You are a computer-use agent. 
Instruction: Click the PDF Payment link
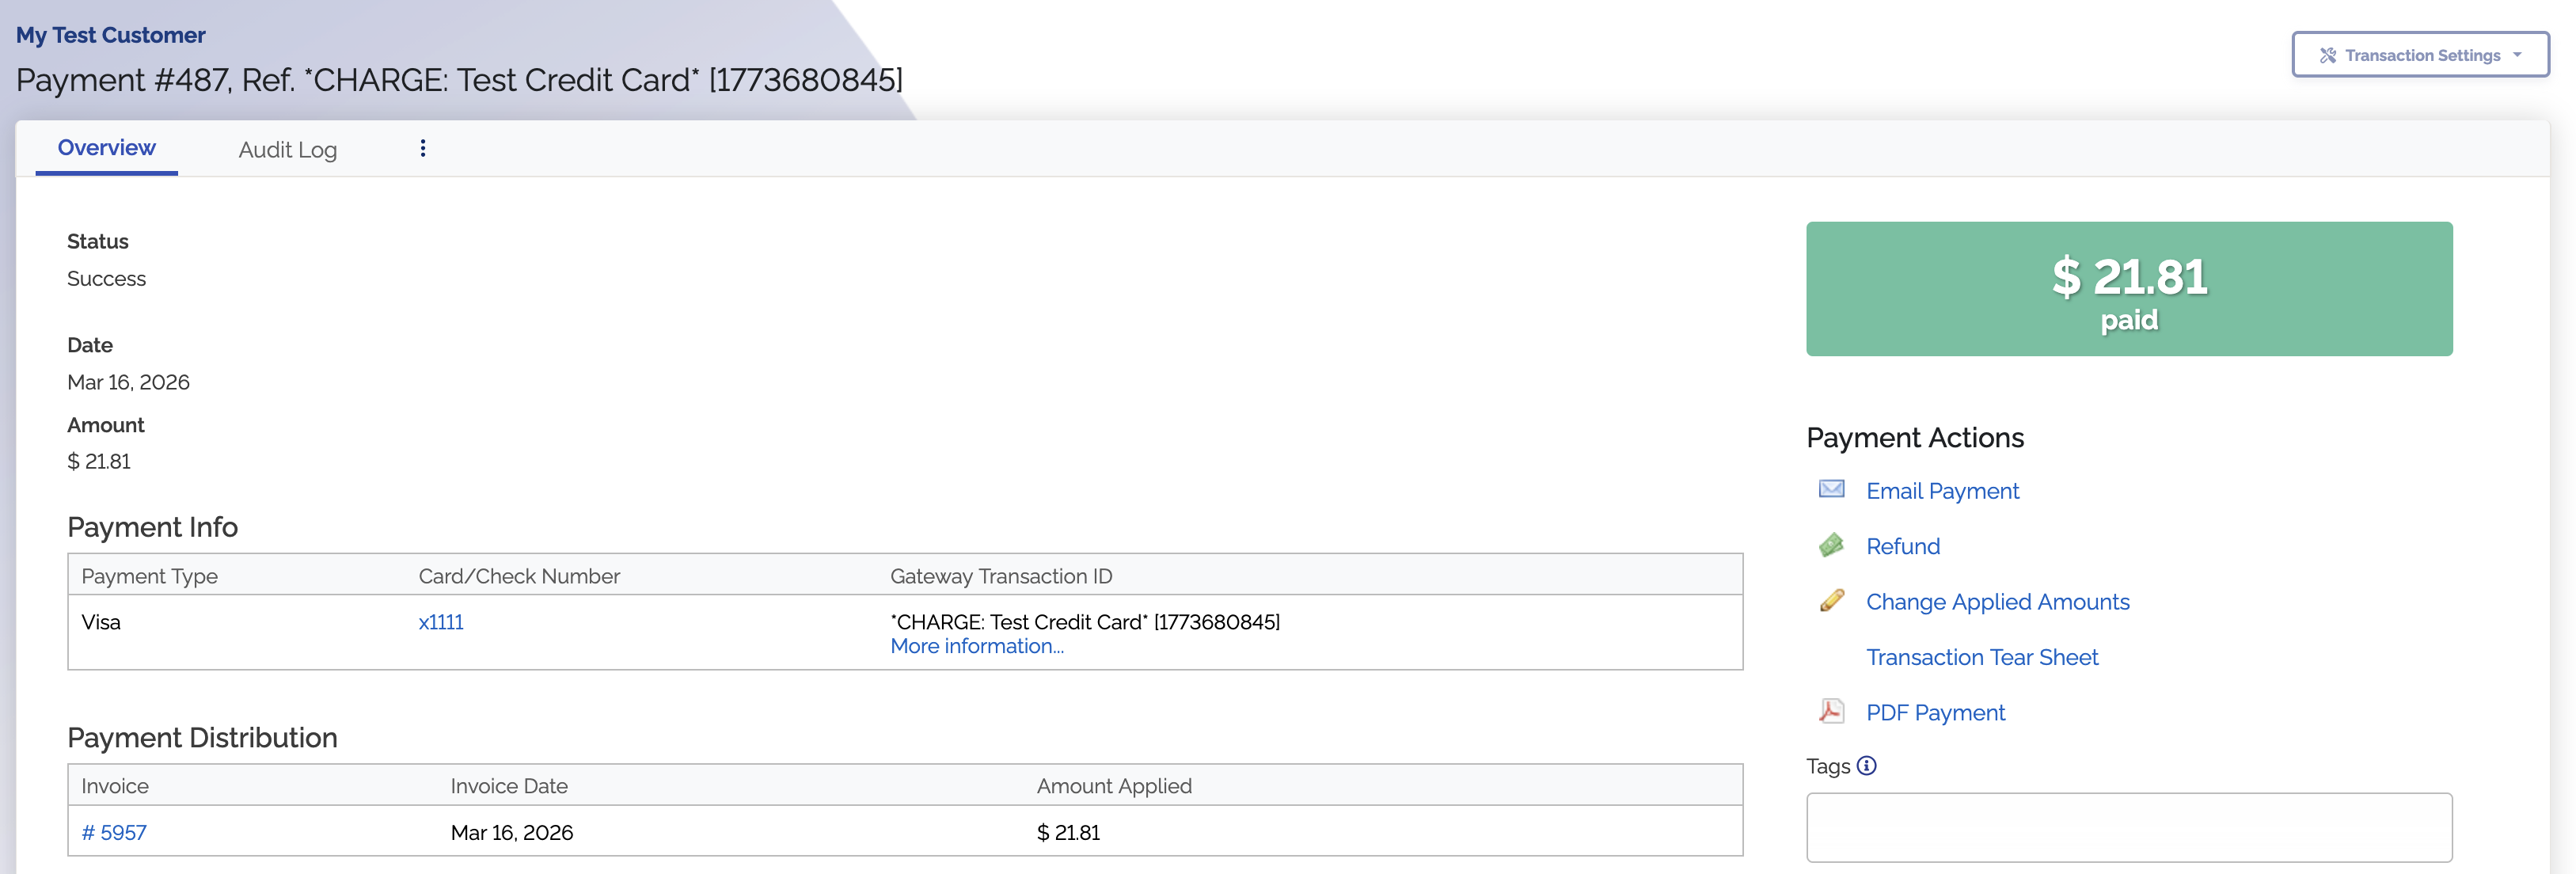click(1935, 713)
